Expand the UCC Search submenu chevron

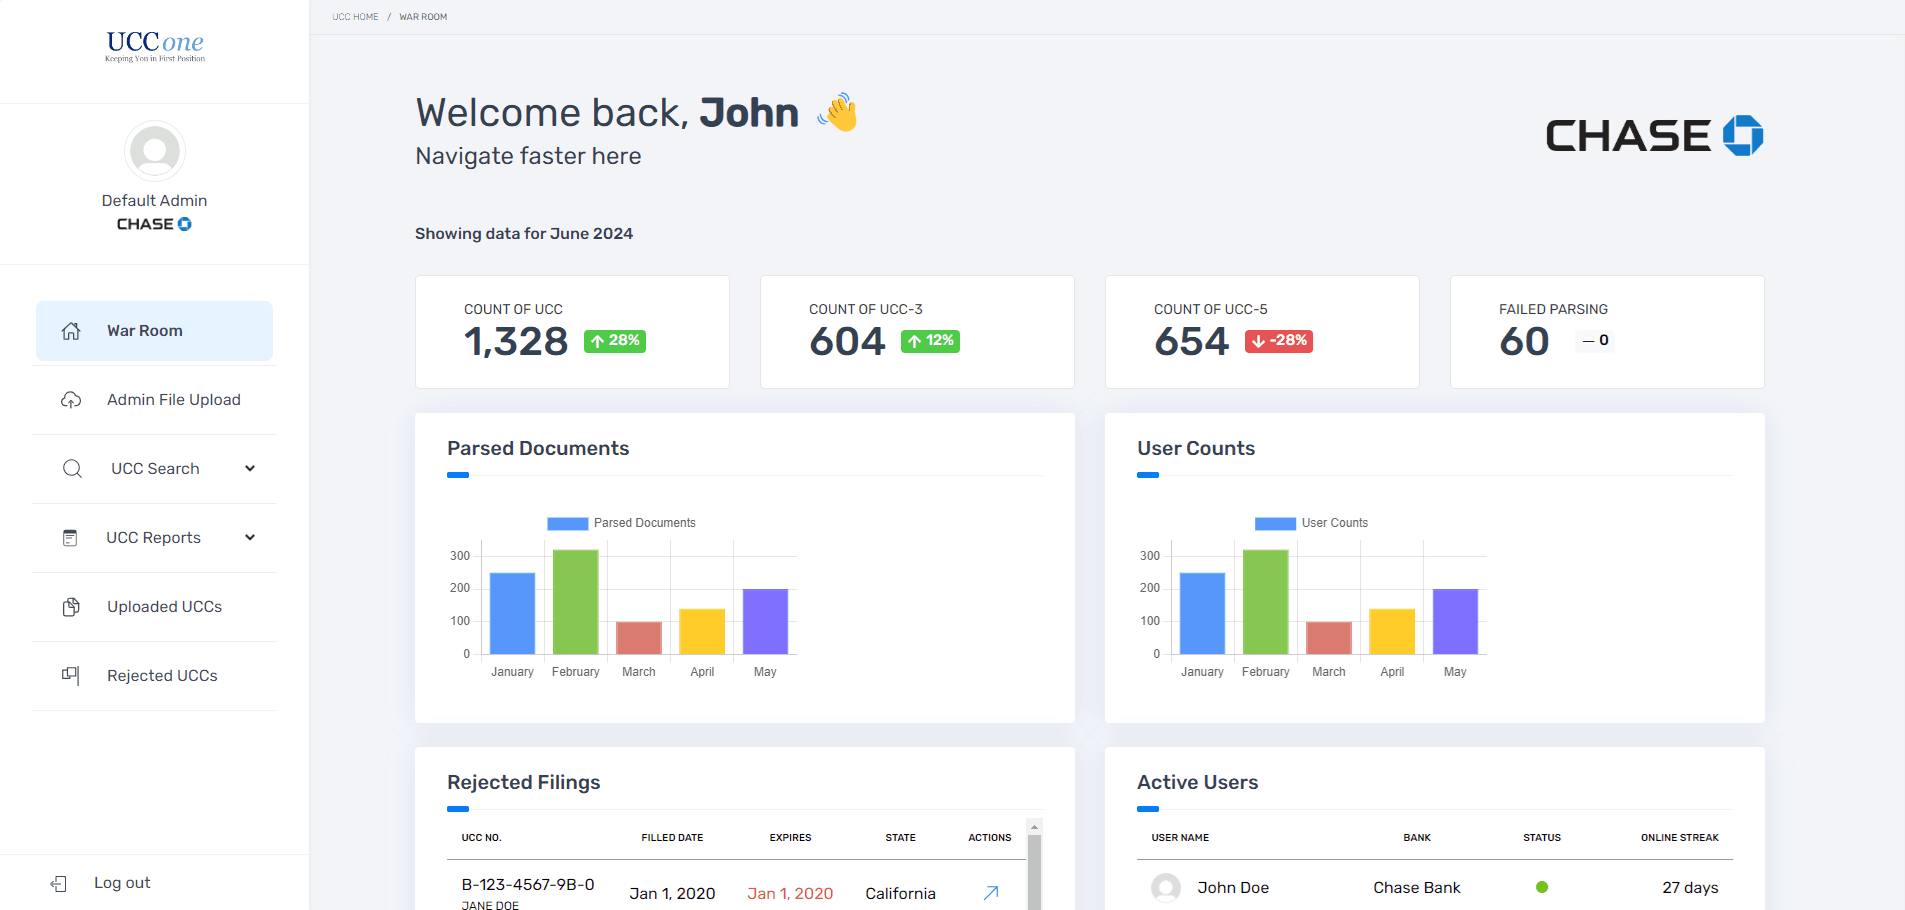coord(250,468)
